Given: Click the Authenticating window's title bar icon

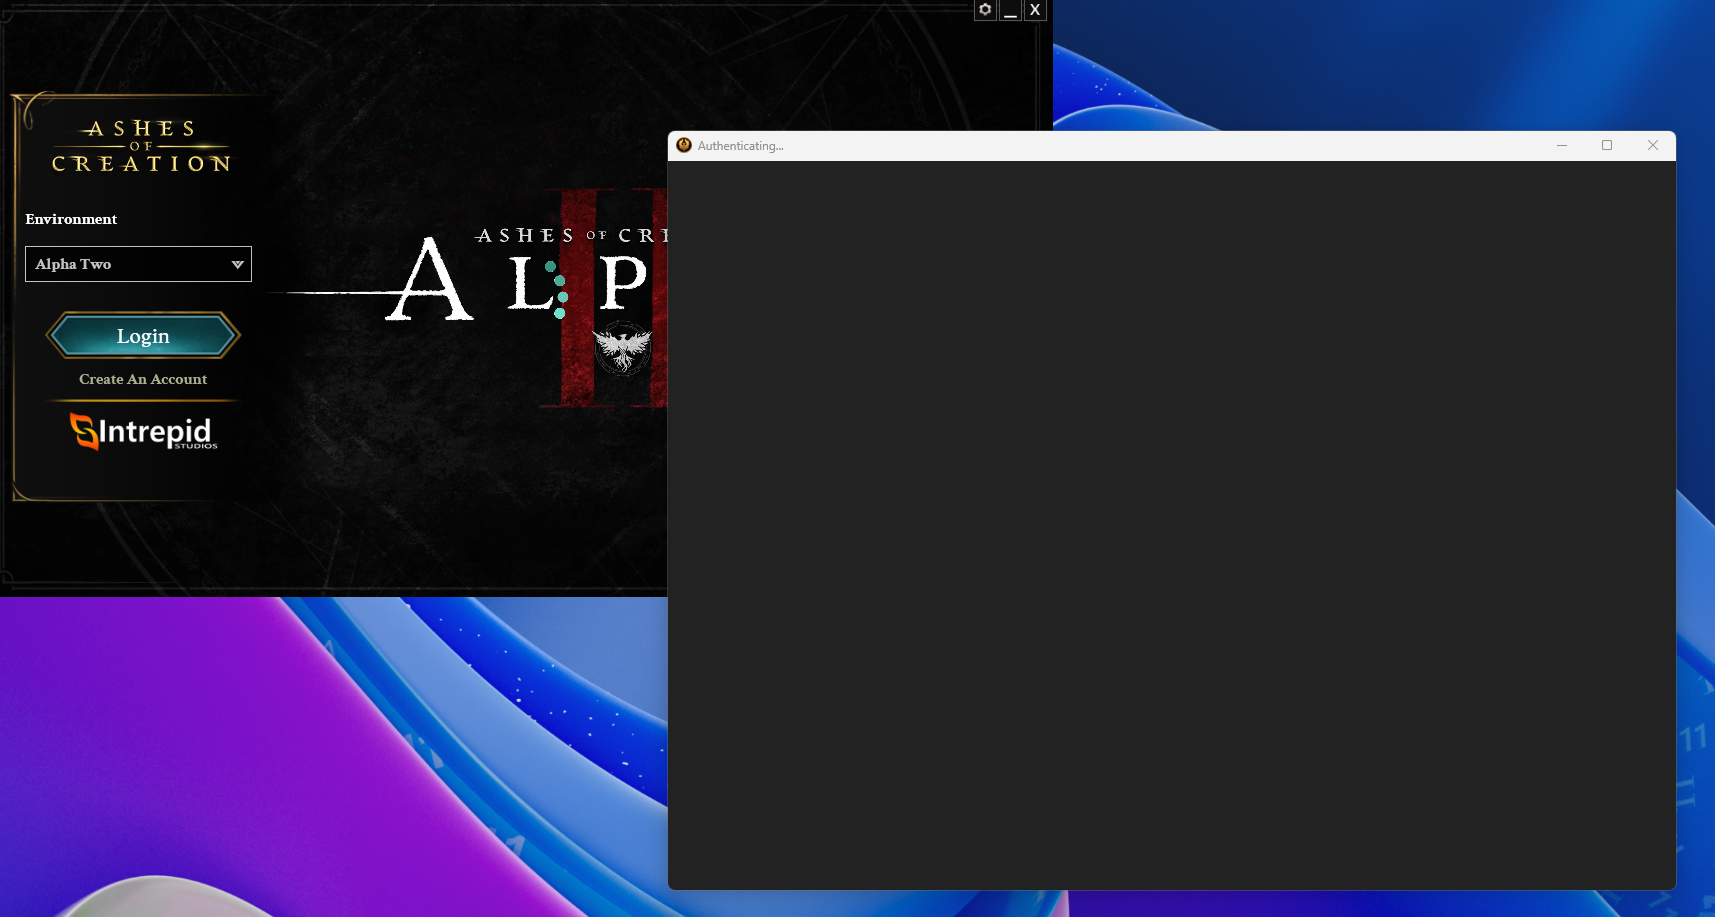Looking at the screenshot, I should point(685,145).
